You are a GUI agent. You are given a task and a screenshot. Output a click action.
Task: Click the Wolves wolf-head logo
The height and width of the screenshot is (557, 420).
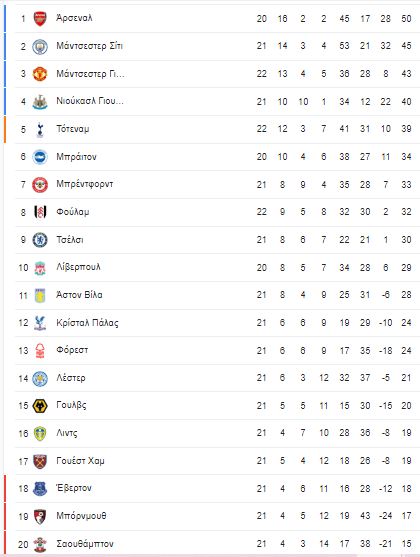pos(40,406)
